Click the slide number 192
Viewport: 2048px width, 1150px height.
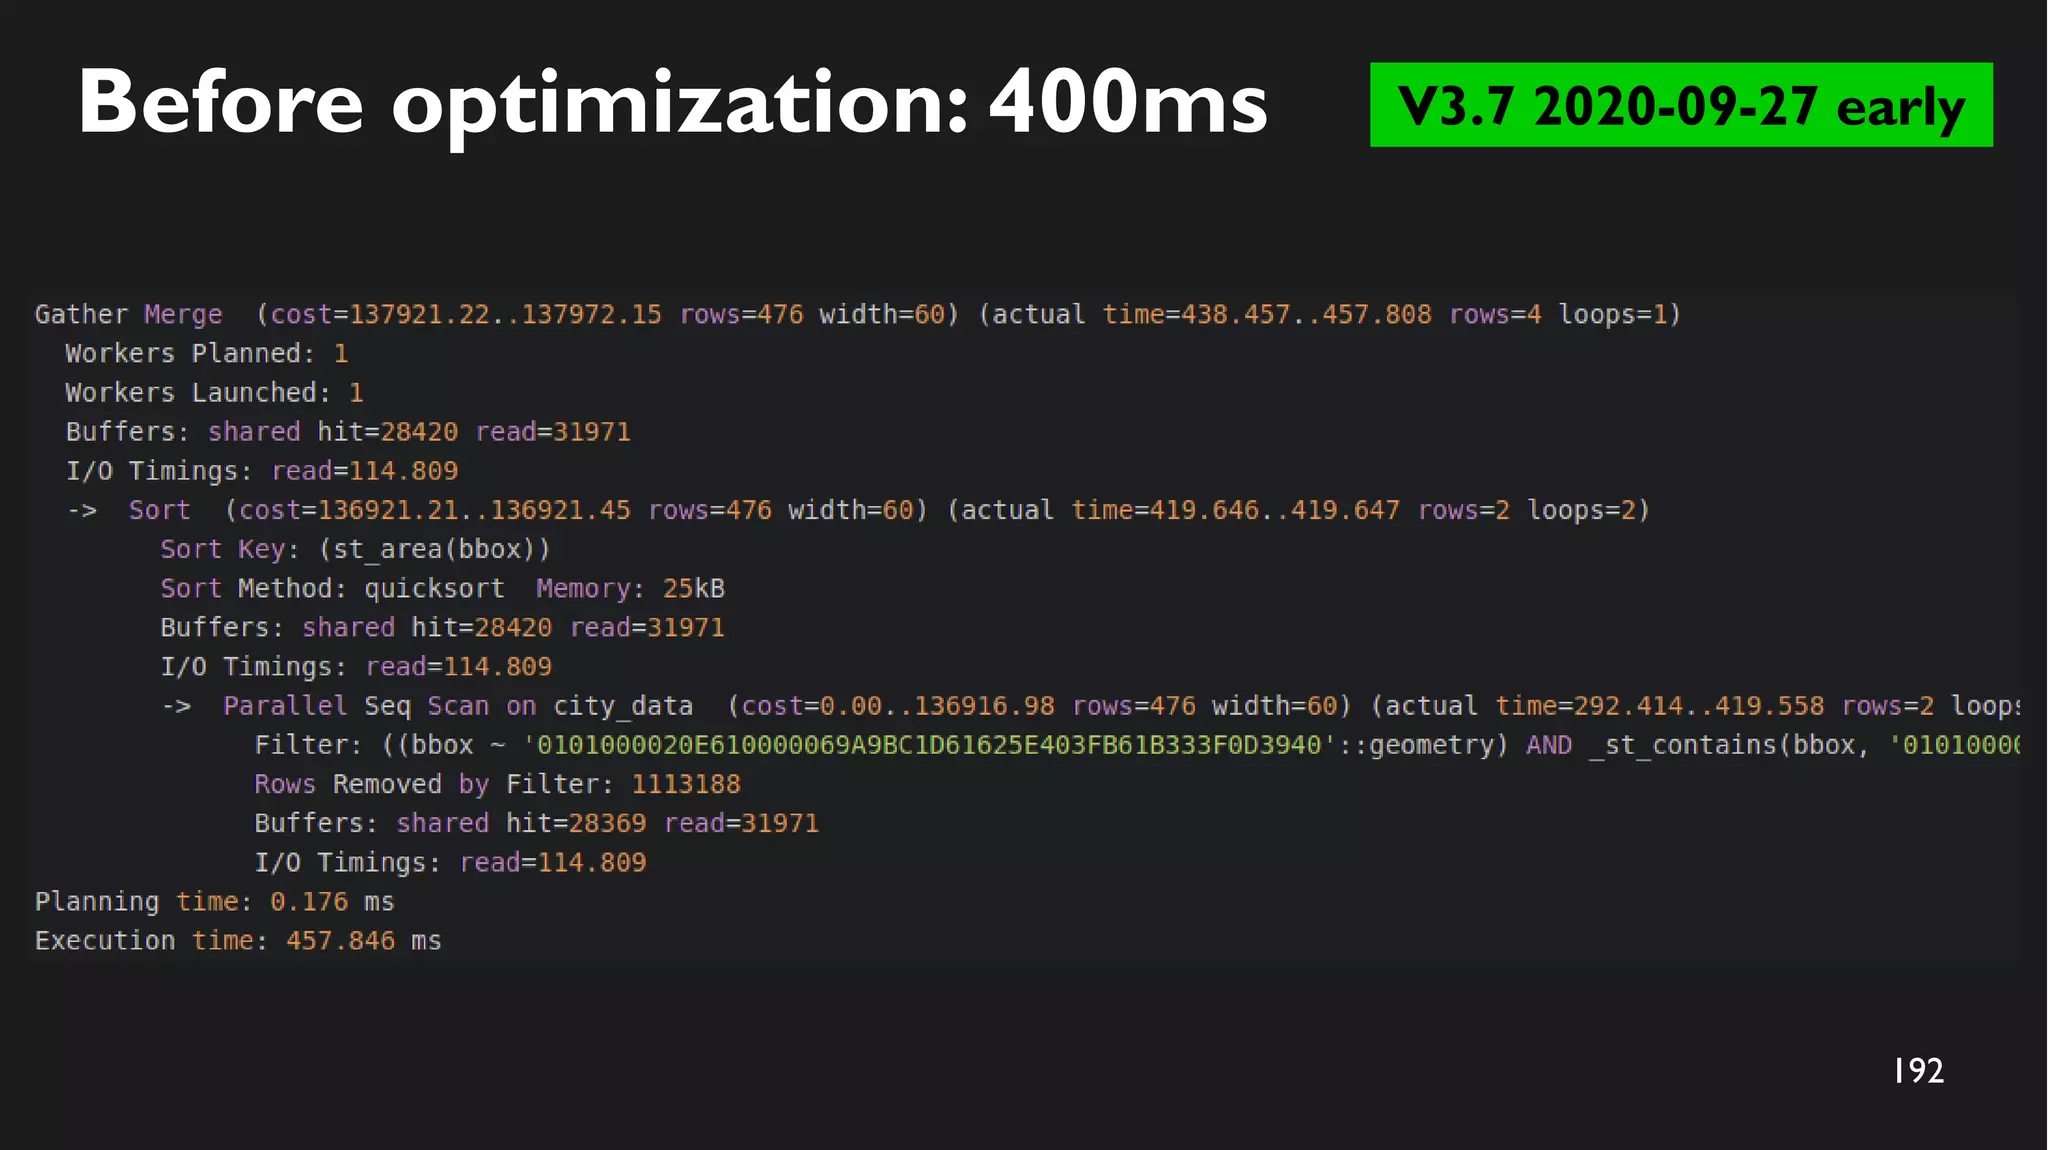pos(1918,1071)
